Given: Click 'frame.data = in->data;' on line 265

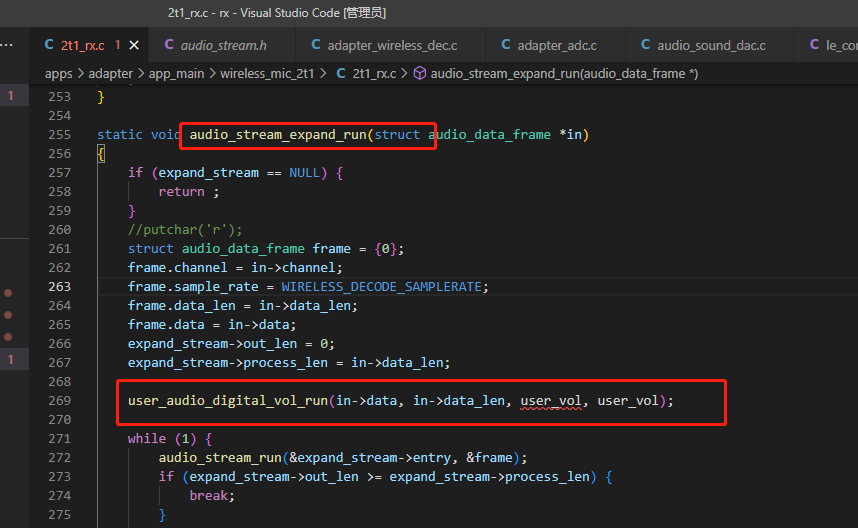Looking at the screenshot, I should pyautogui.click(x=212, y=325).
